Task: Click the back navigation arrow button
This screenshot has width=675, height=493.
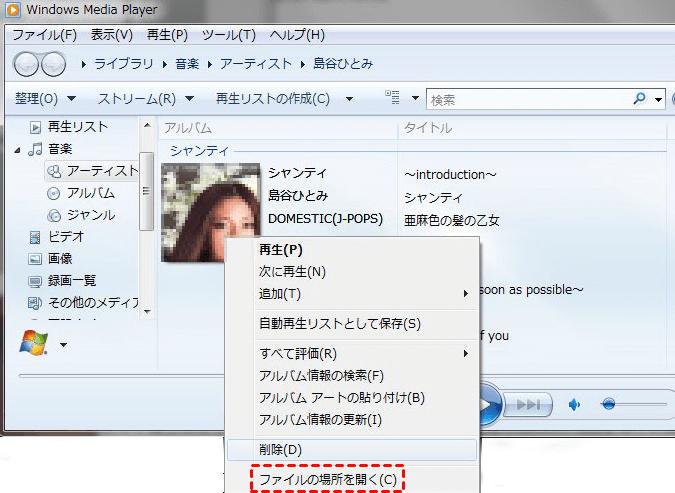Action: [26, 64]
